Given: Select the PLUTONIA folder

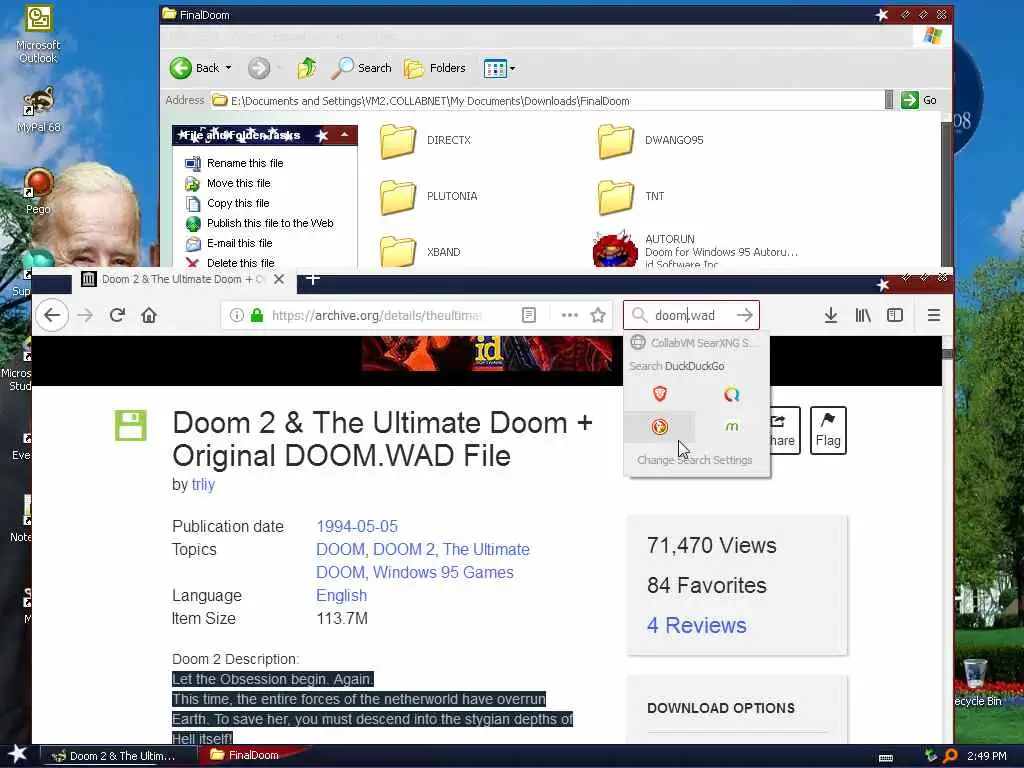Looking at the screenshot, I should (428, 196).
